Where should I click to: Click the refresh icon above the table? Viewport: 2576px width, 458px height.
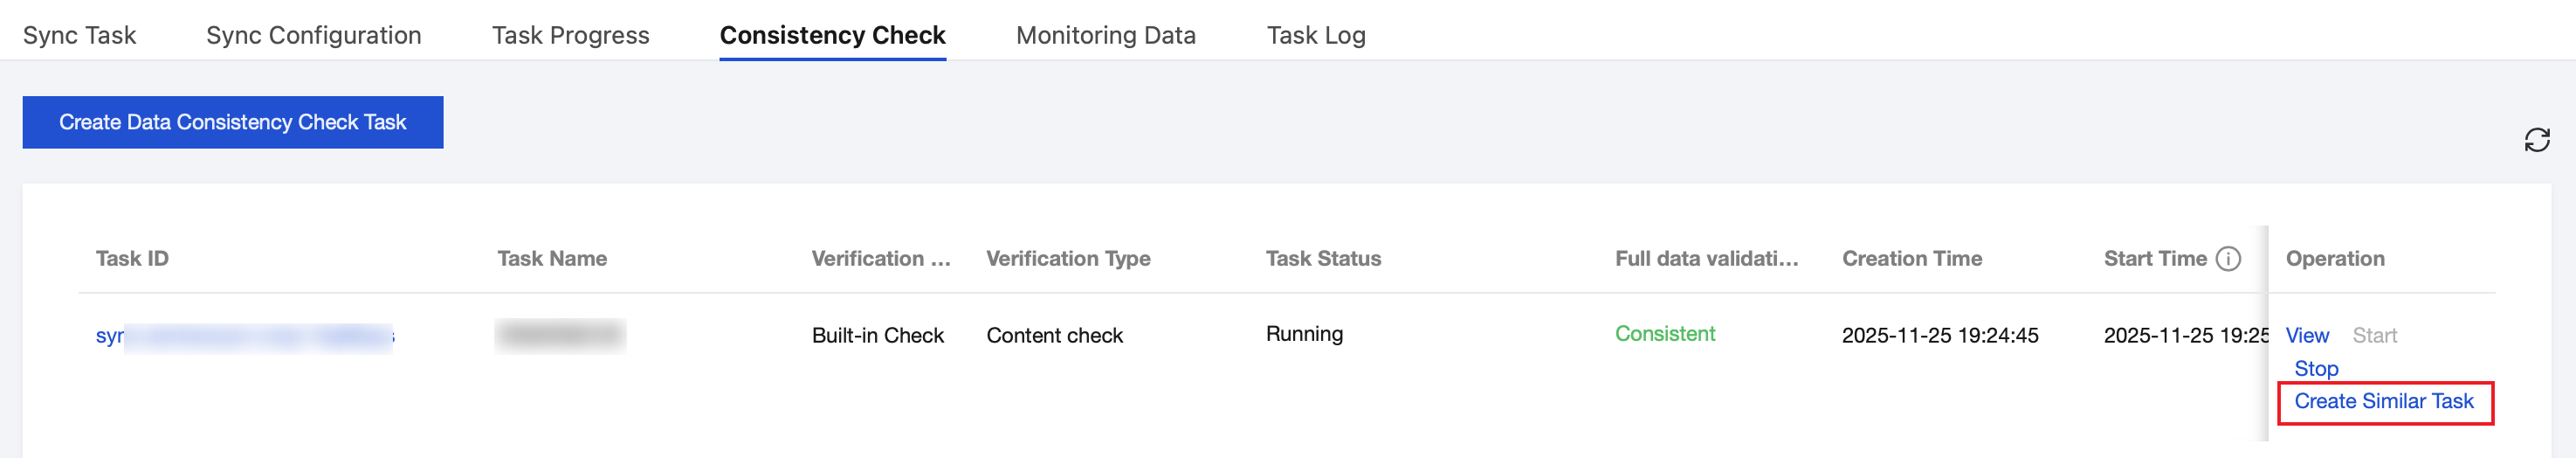tap(2536, 140)
